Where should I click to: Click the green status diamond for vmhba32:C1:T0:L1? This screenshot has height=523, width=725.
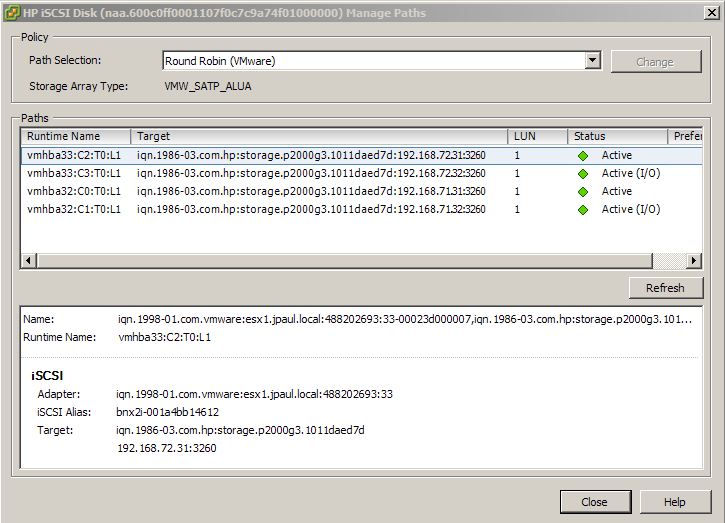583,210
